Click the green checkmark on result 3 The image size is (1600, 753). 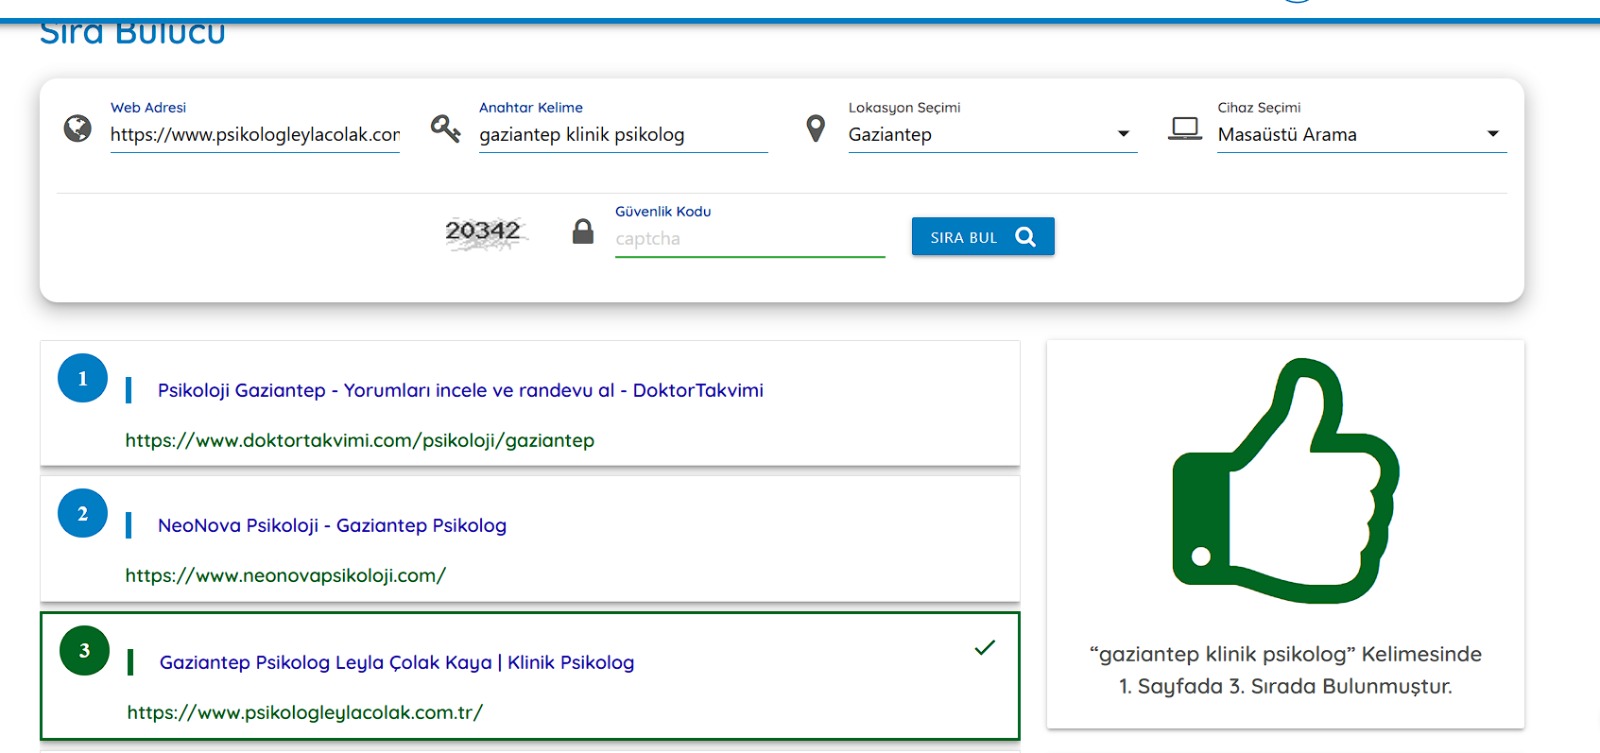(985, 648)
